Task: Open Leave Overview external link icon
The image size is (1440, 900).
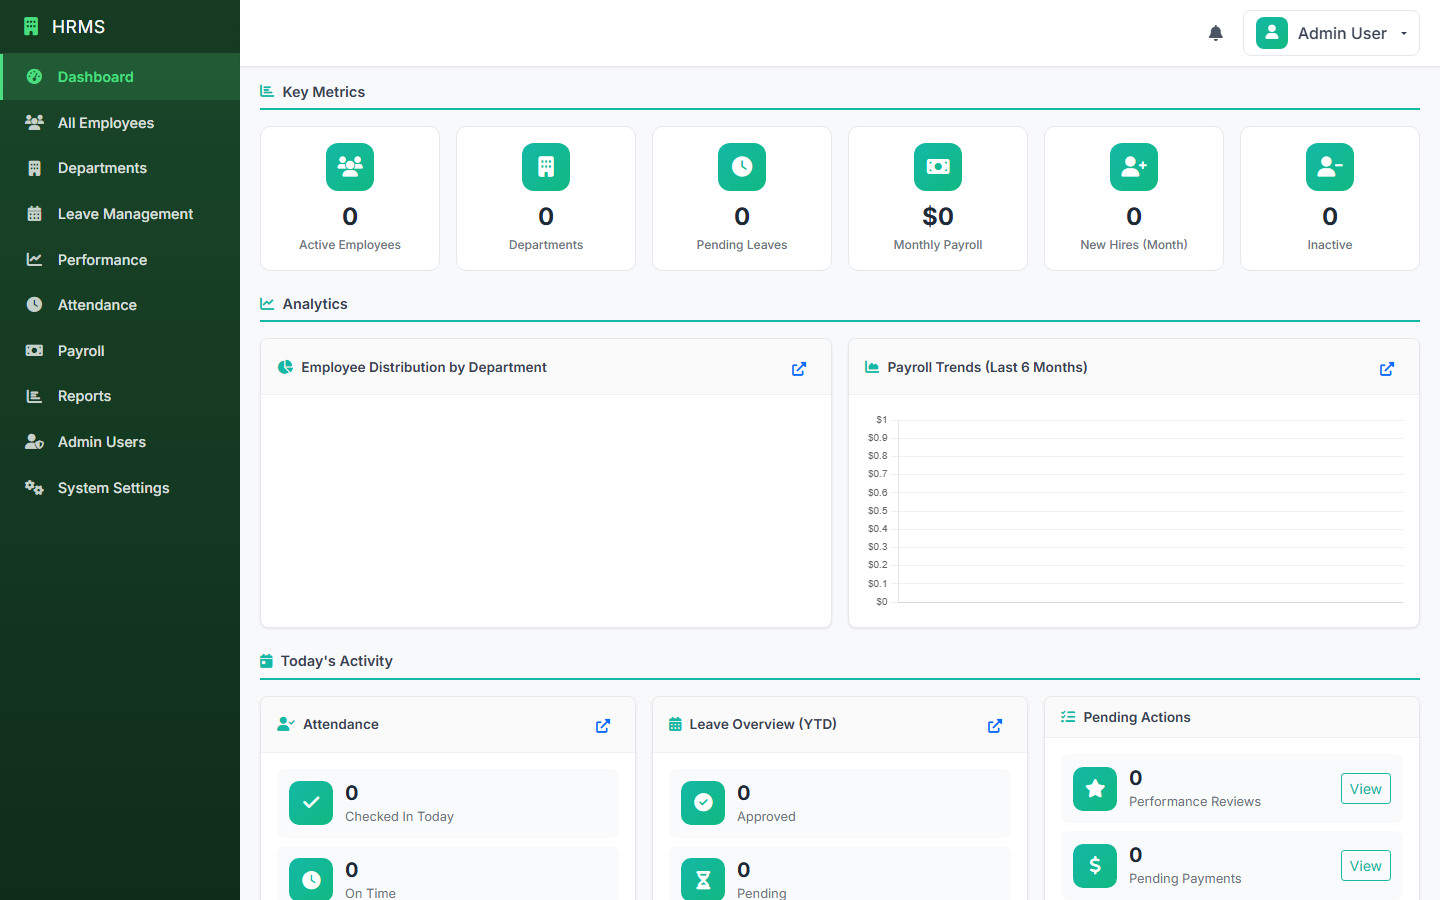Action: point(995,726)
